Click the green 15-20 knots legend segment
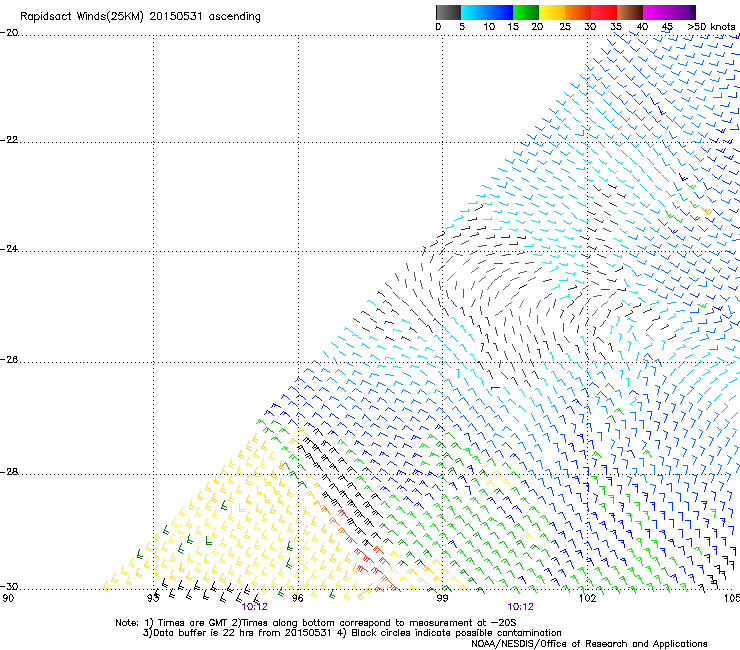Screen dimensions: 740x650 526,12
